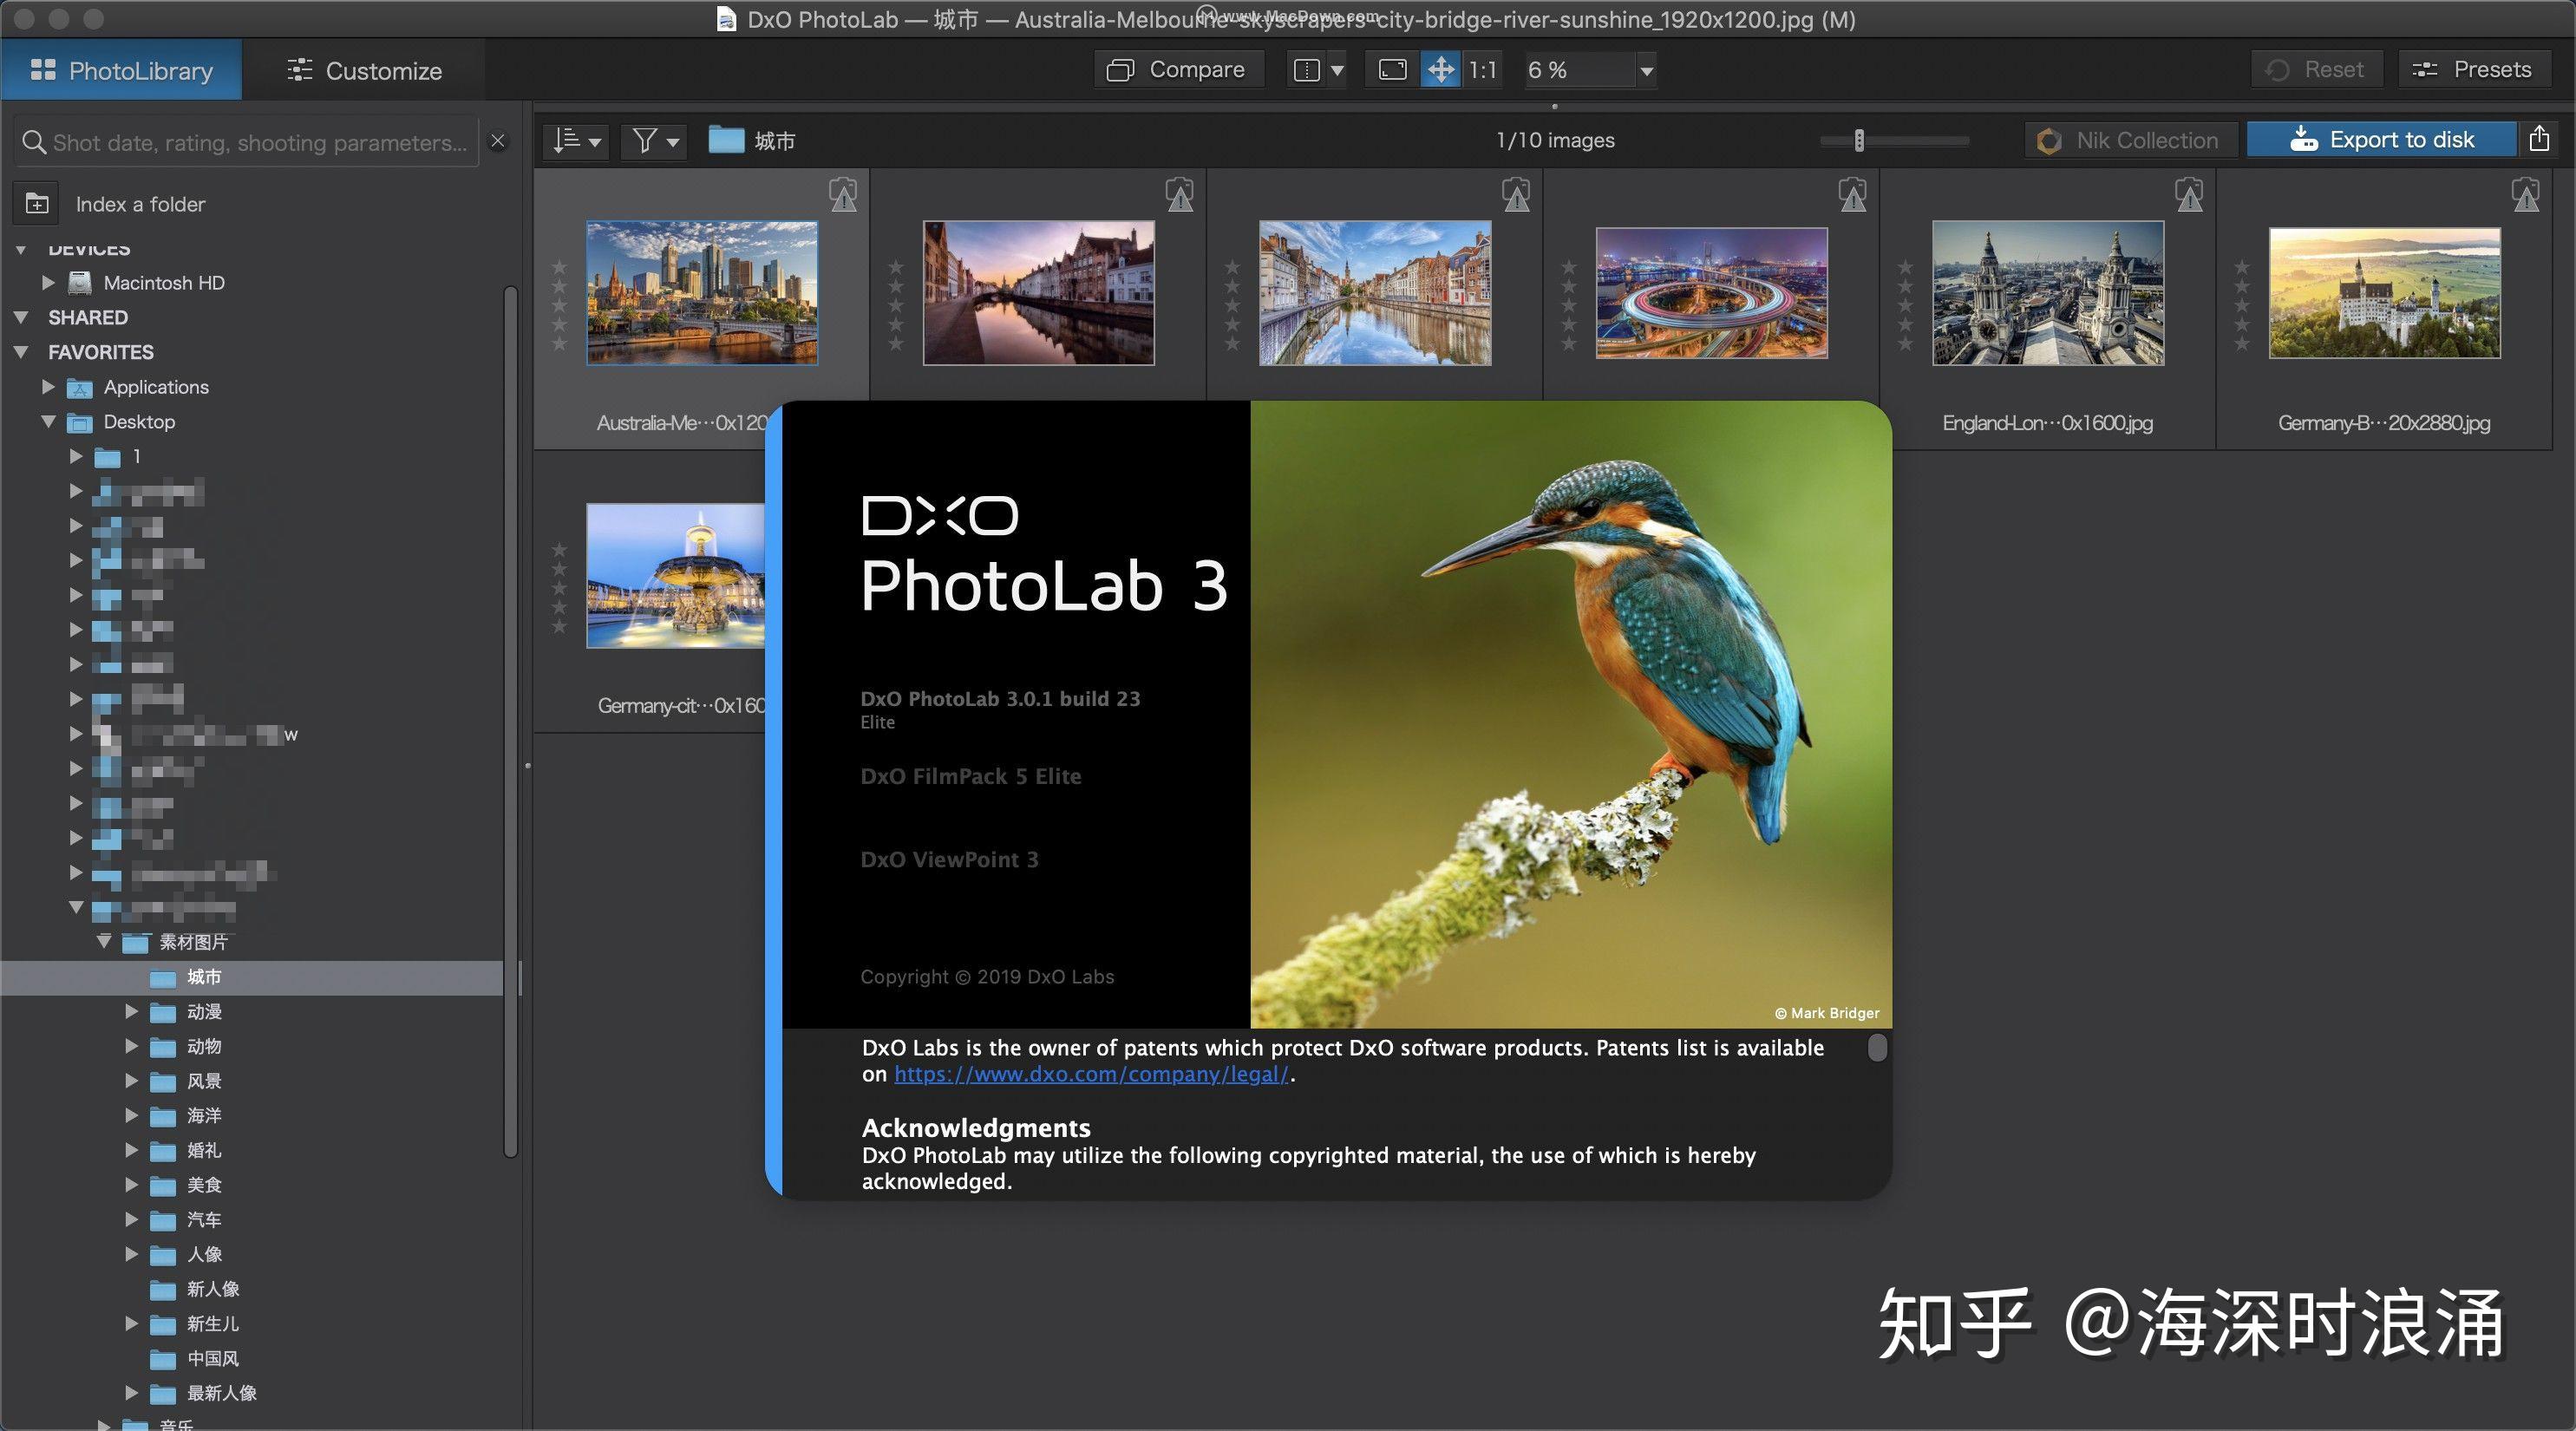Click the status icon on the Germany castle thumbnail

(2526, 194)
